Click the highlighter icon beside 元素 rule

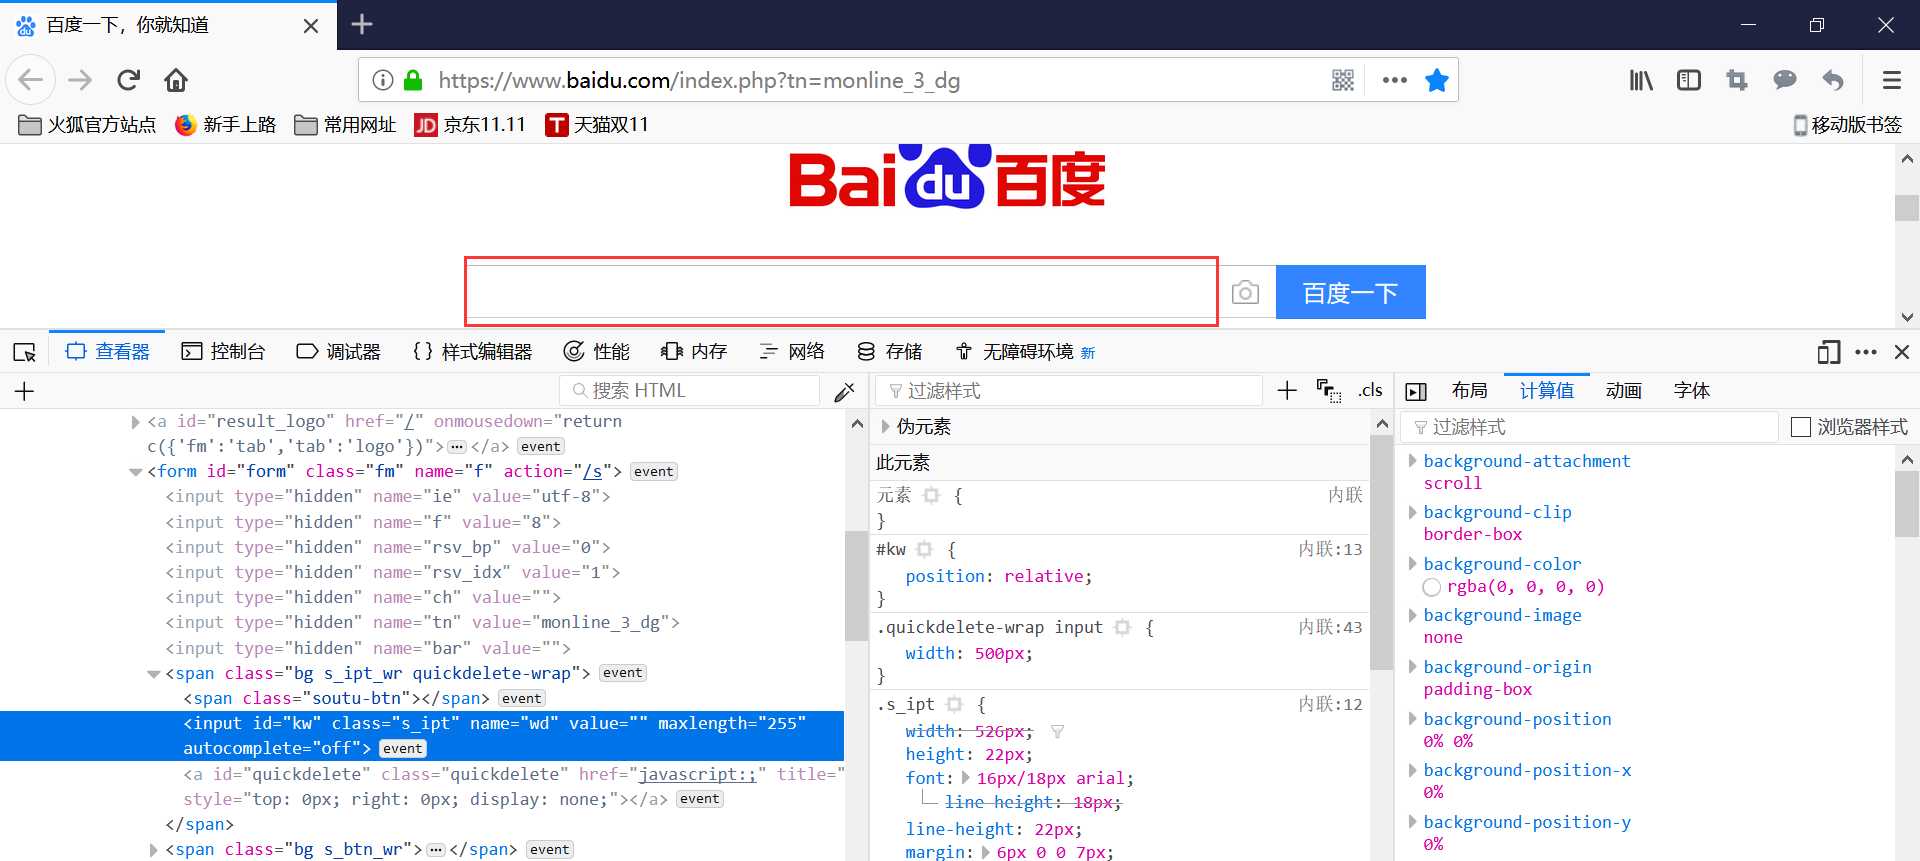[931, 495]
